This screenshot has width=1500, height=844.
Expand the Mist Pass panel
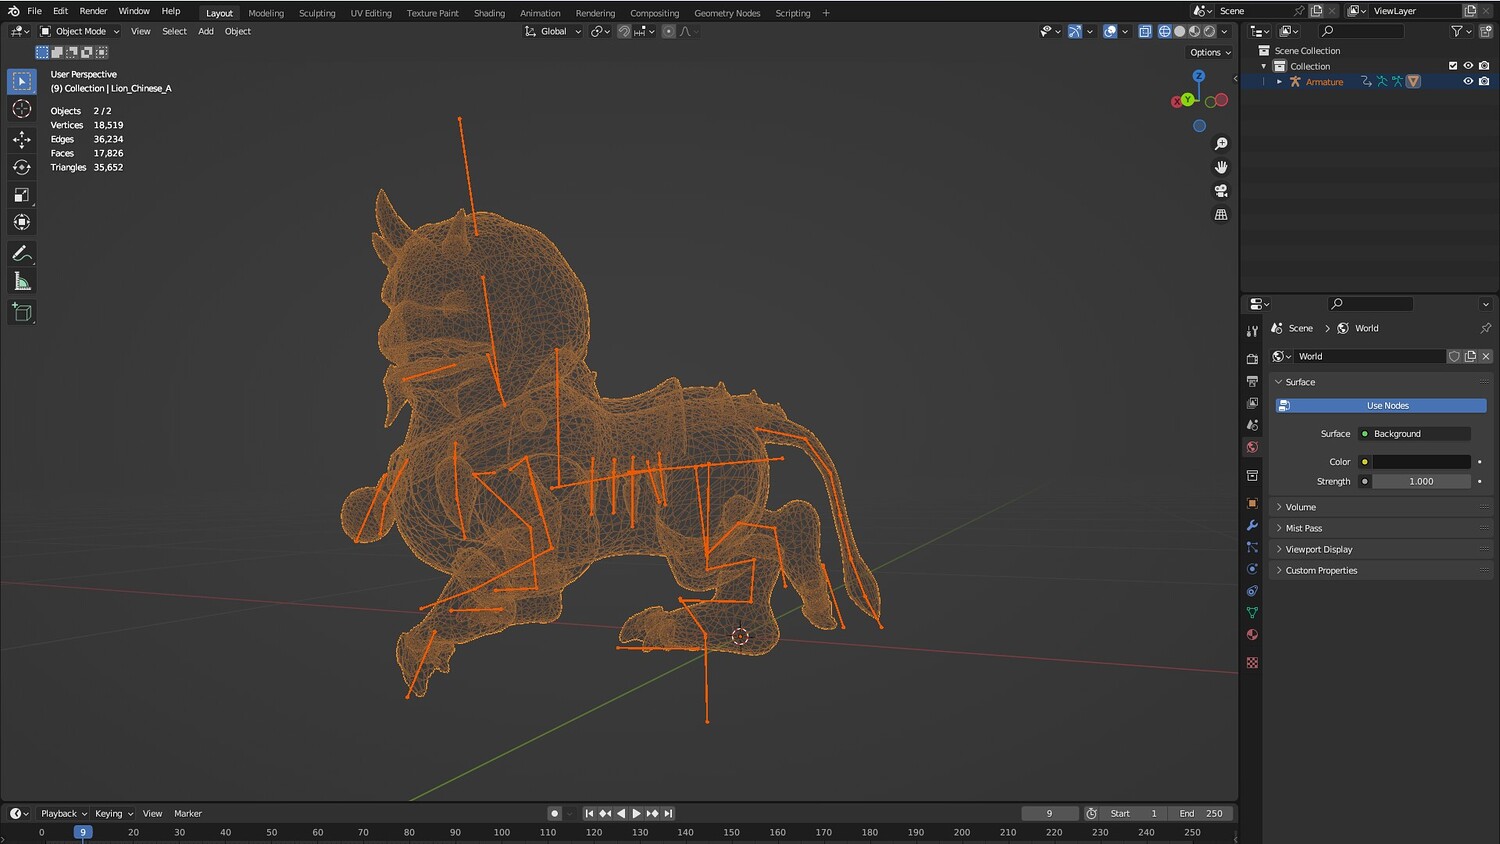point(1380,528)
